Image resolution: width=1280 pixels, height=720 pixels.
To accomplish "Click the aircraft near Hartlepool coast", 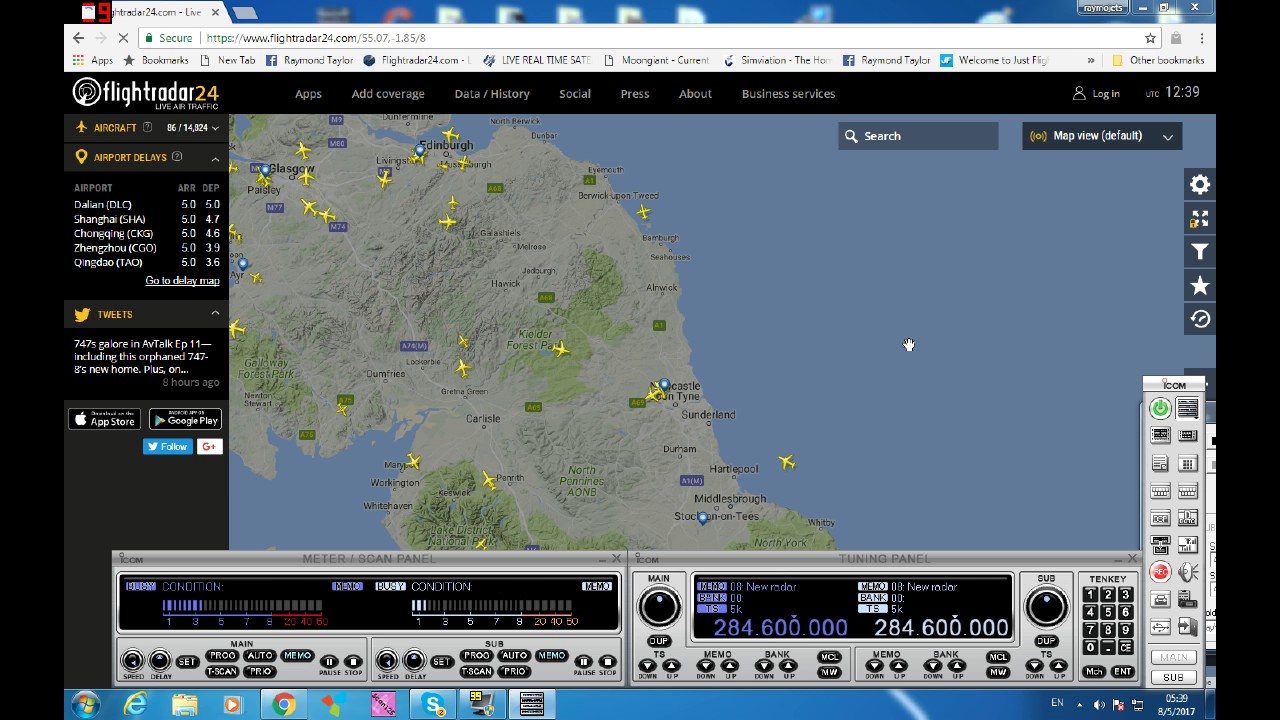I will 787,462.
